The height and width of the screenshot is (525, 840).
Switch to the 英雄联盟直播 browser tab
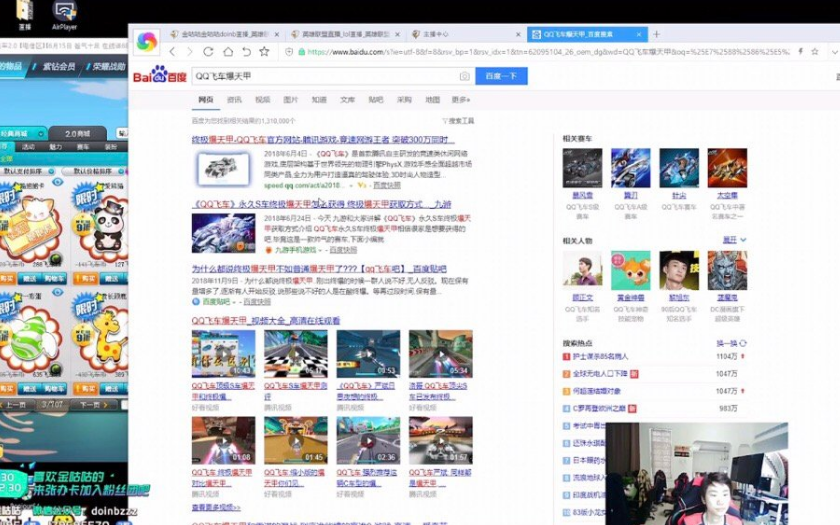[x=346, y=34]
